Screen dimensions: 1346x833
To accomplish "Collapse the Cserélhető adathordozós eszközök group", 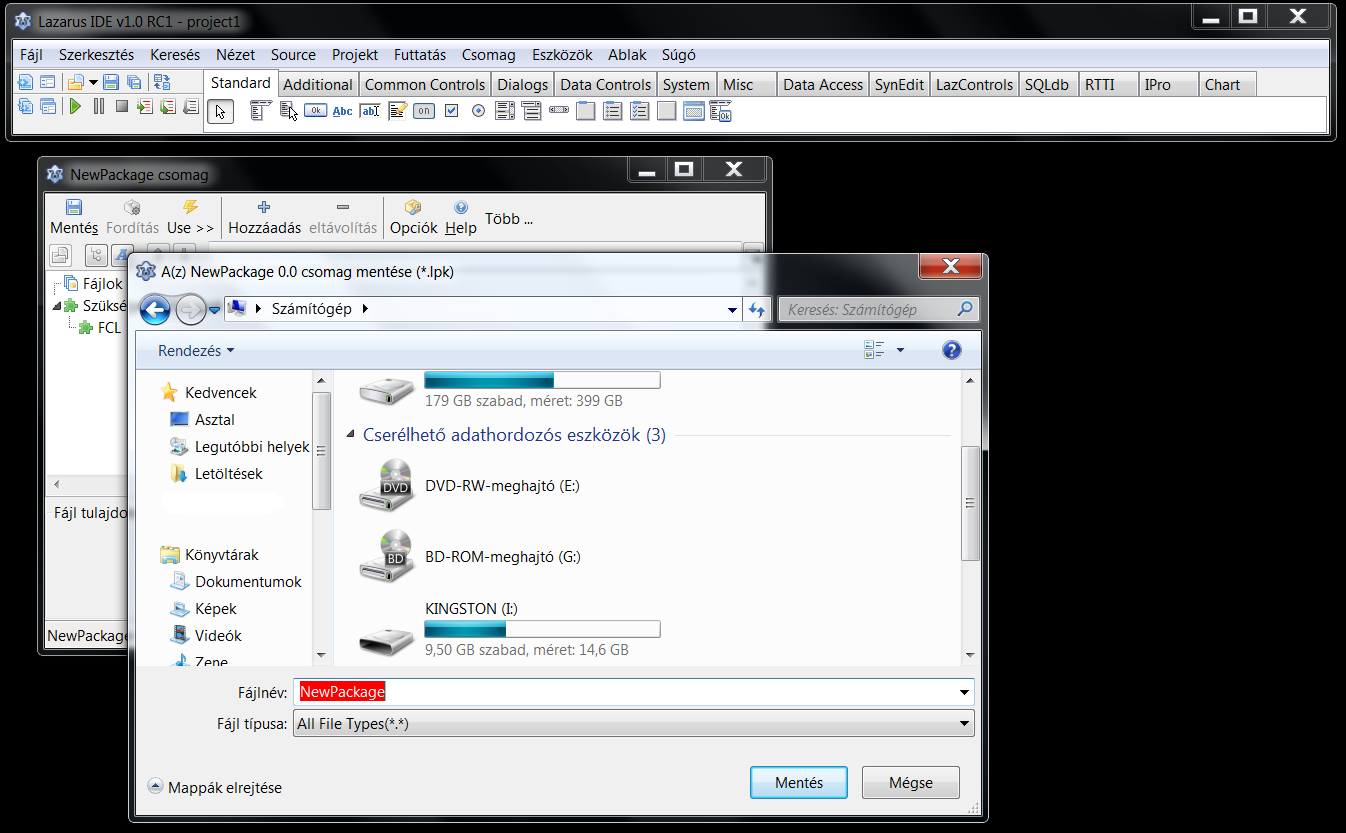I will coord(351,435).
